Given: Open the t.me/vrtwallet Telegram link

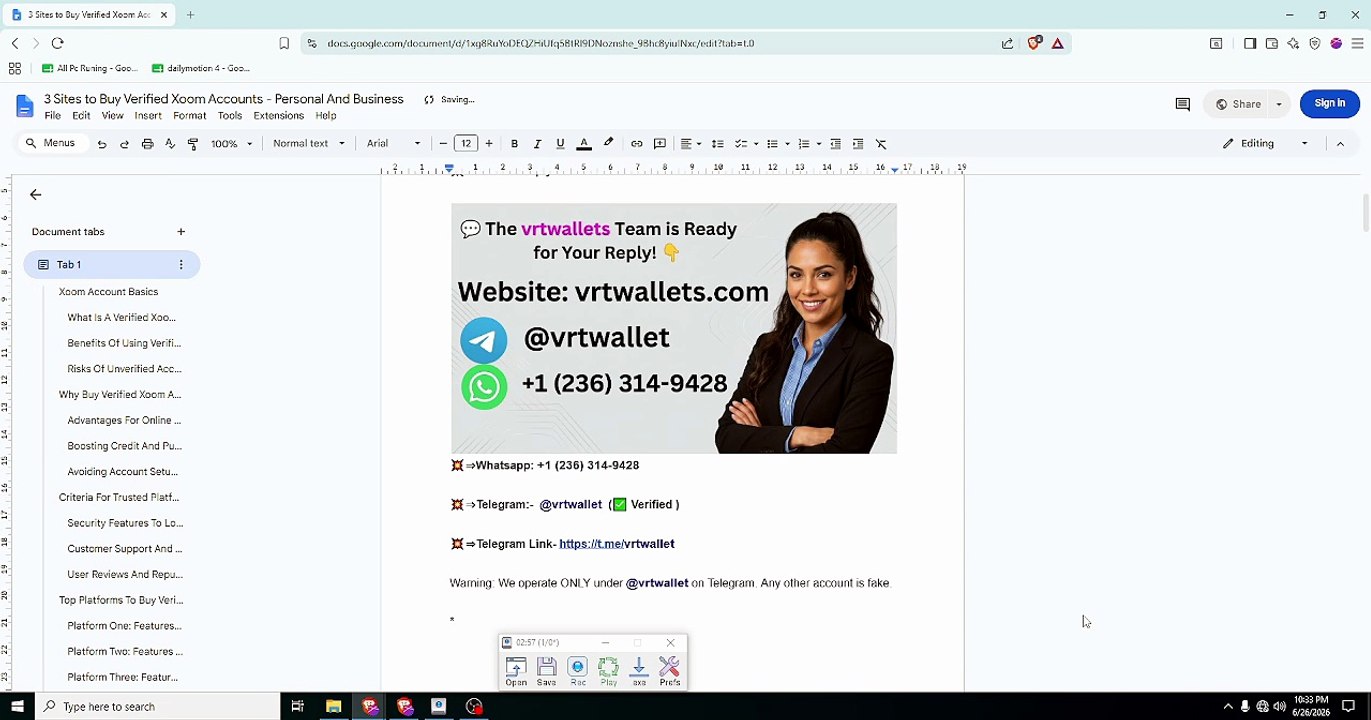Looking at the screenshot, I should 617,544.
